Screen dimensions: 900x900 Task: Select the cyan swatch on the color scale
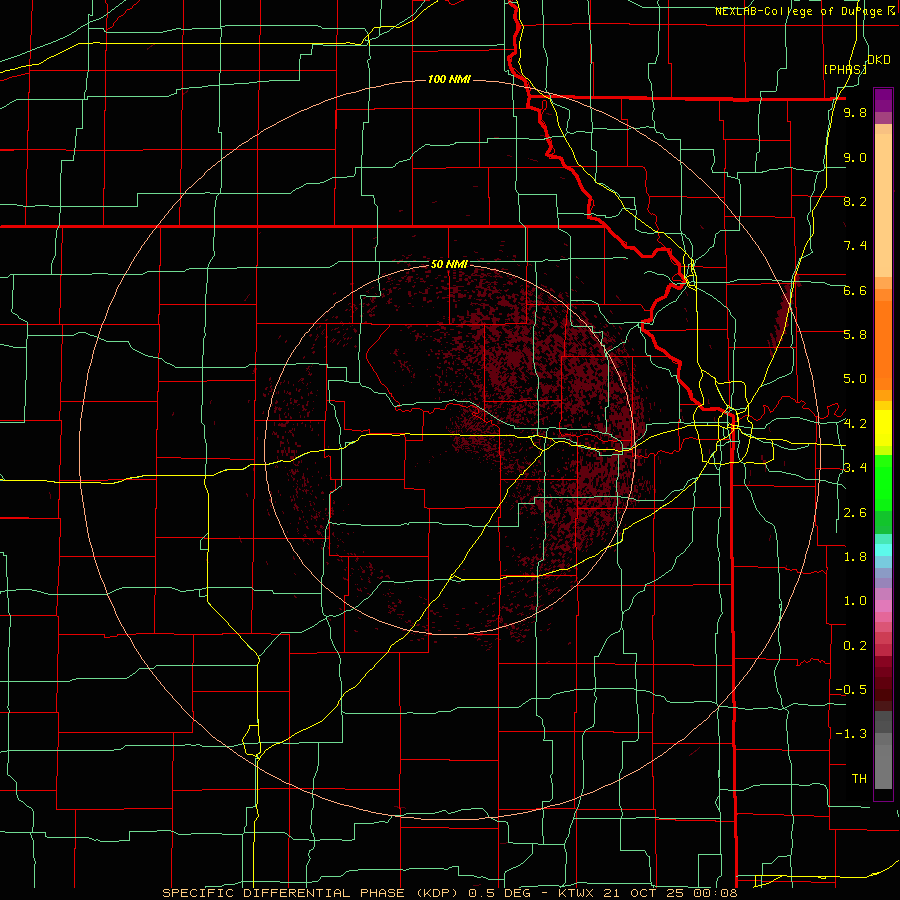[x=883, y=550]
